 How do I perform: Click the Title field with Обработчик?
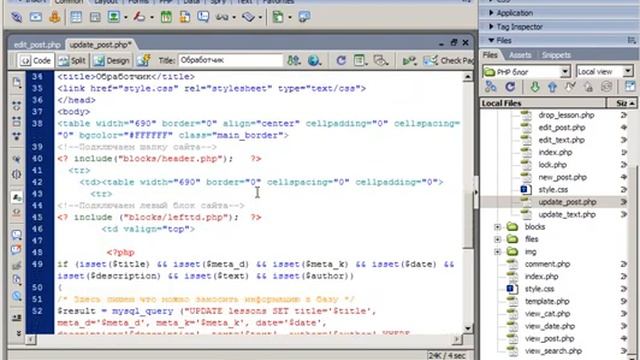click(230, 60)
